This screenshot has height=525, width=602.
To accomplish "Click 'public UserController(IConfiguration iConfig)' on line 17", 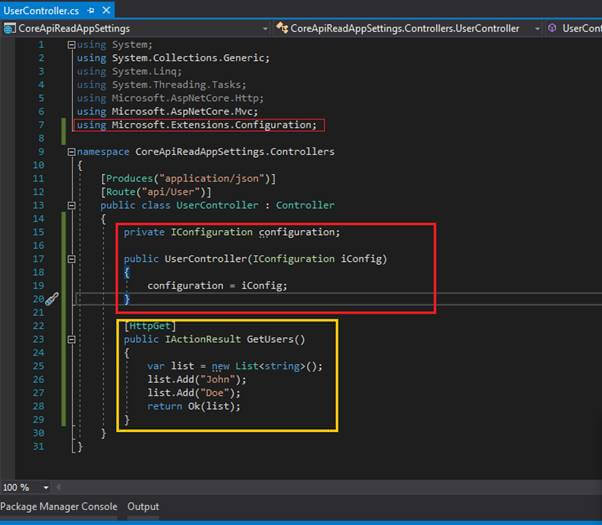I will click(x=255, y=259).
